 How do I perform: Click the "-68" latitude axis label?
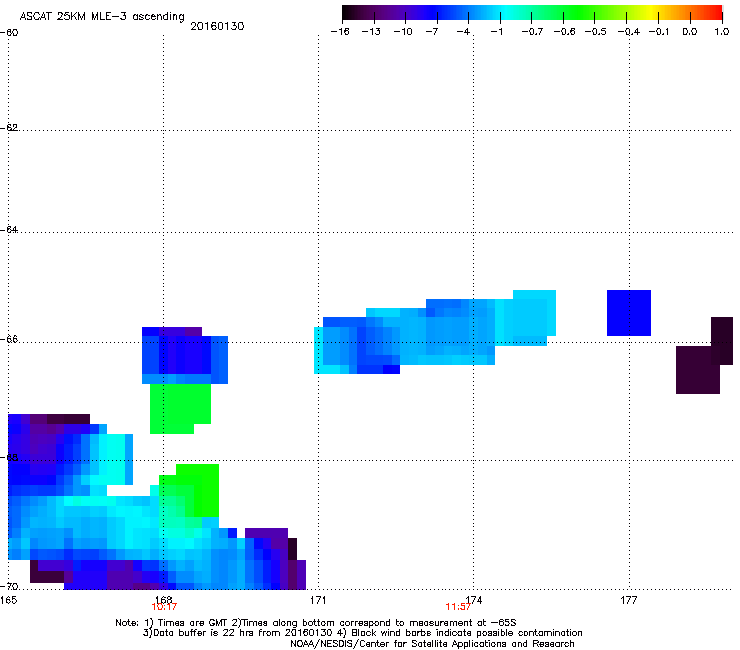pos(9,457)
